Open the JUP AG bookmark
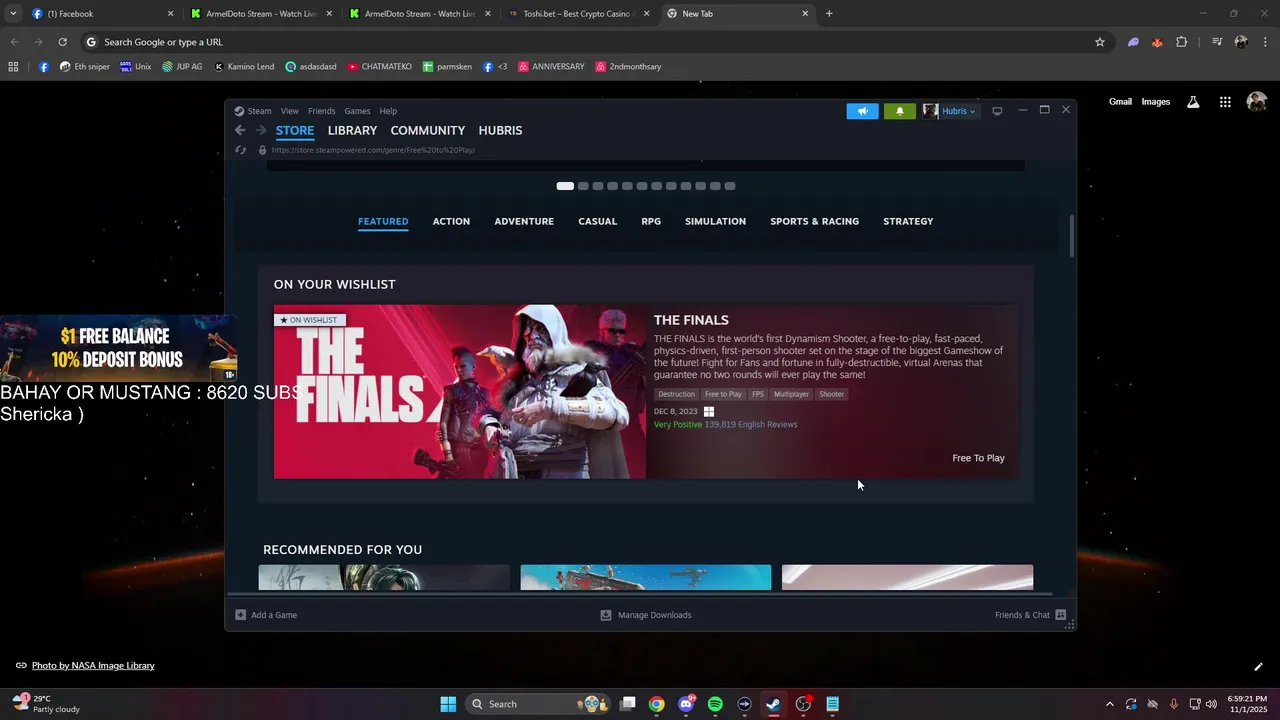1280x720 pixels. pos(181,67)
